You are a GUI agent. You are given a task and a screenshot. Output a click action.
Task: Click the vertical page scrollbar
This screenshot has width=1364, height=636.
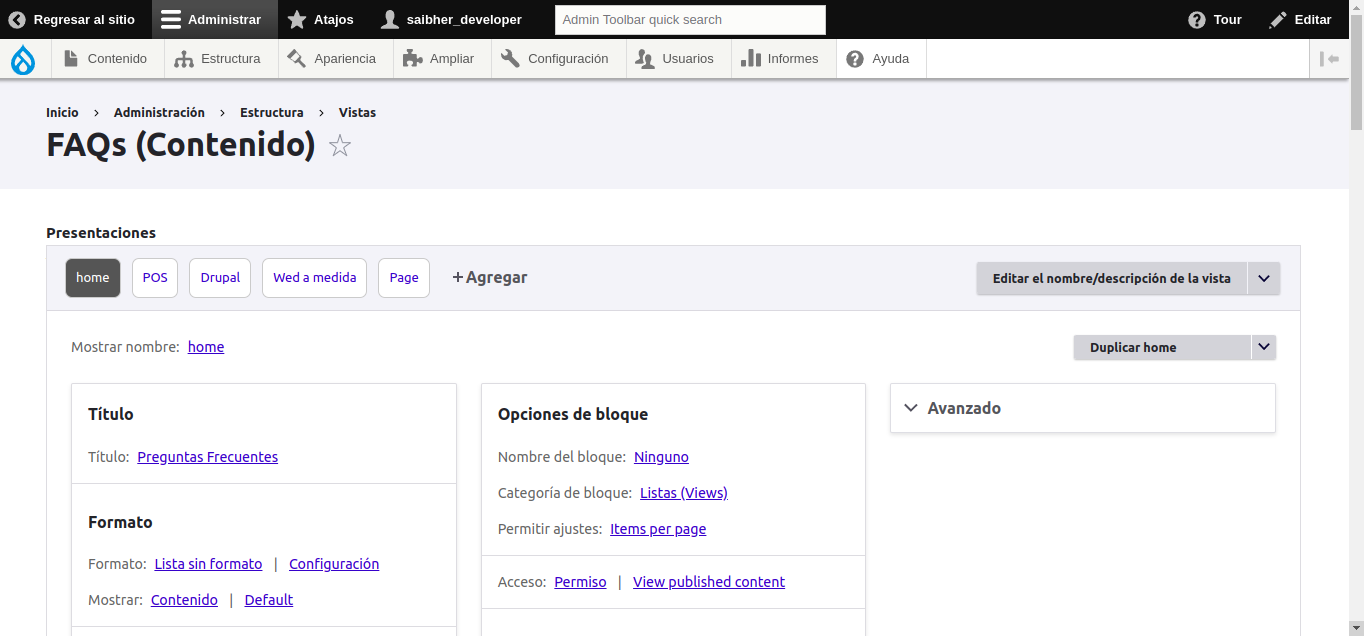[1356, 300]
